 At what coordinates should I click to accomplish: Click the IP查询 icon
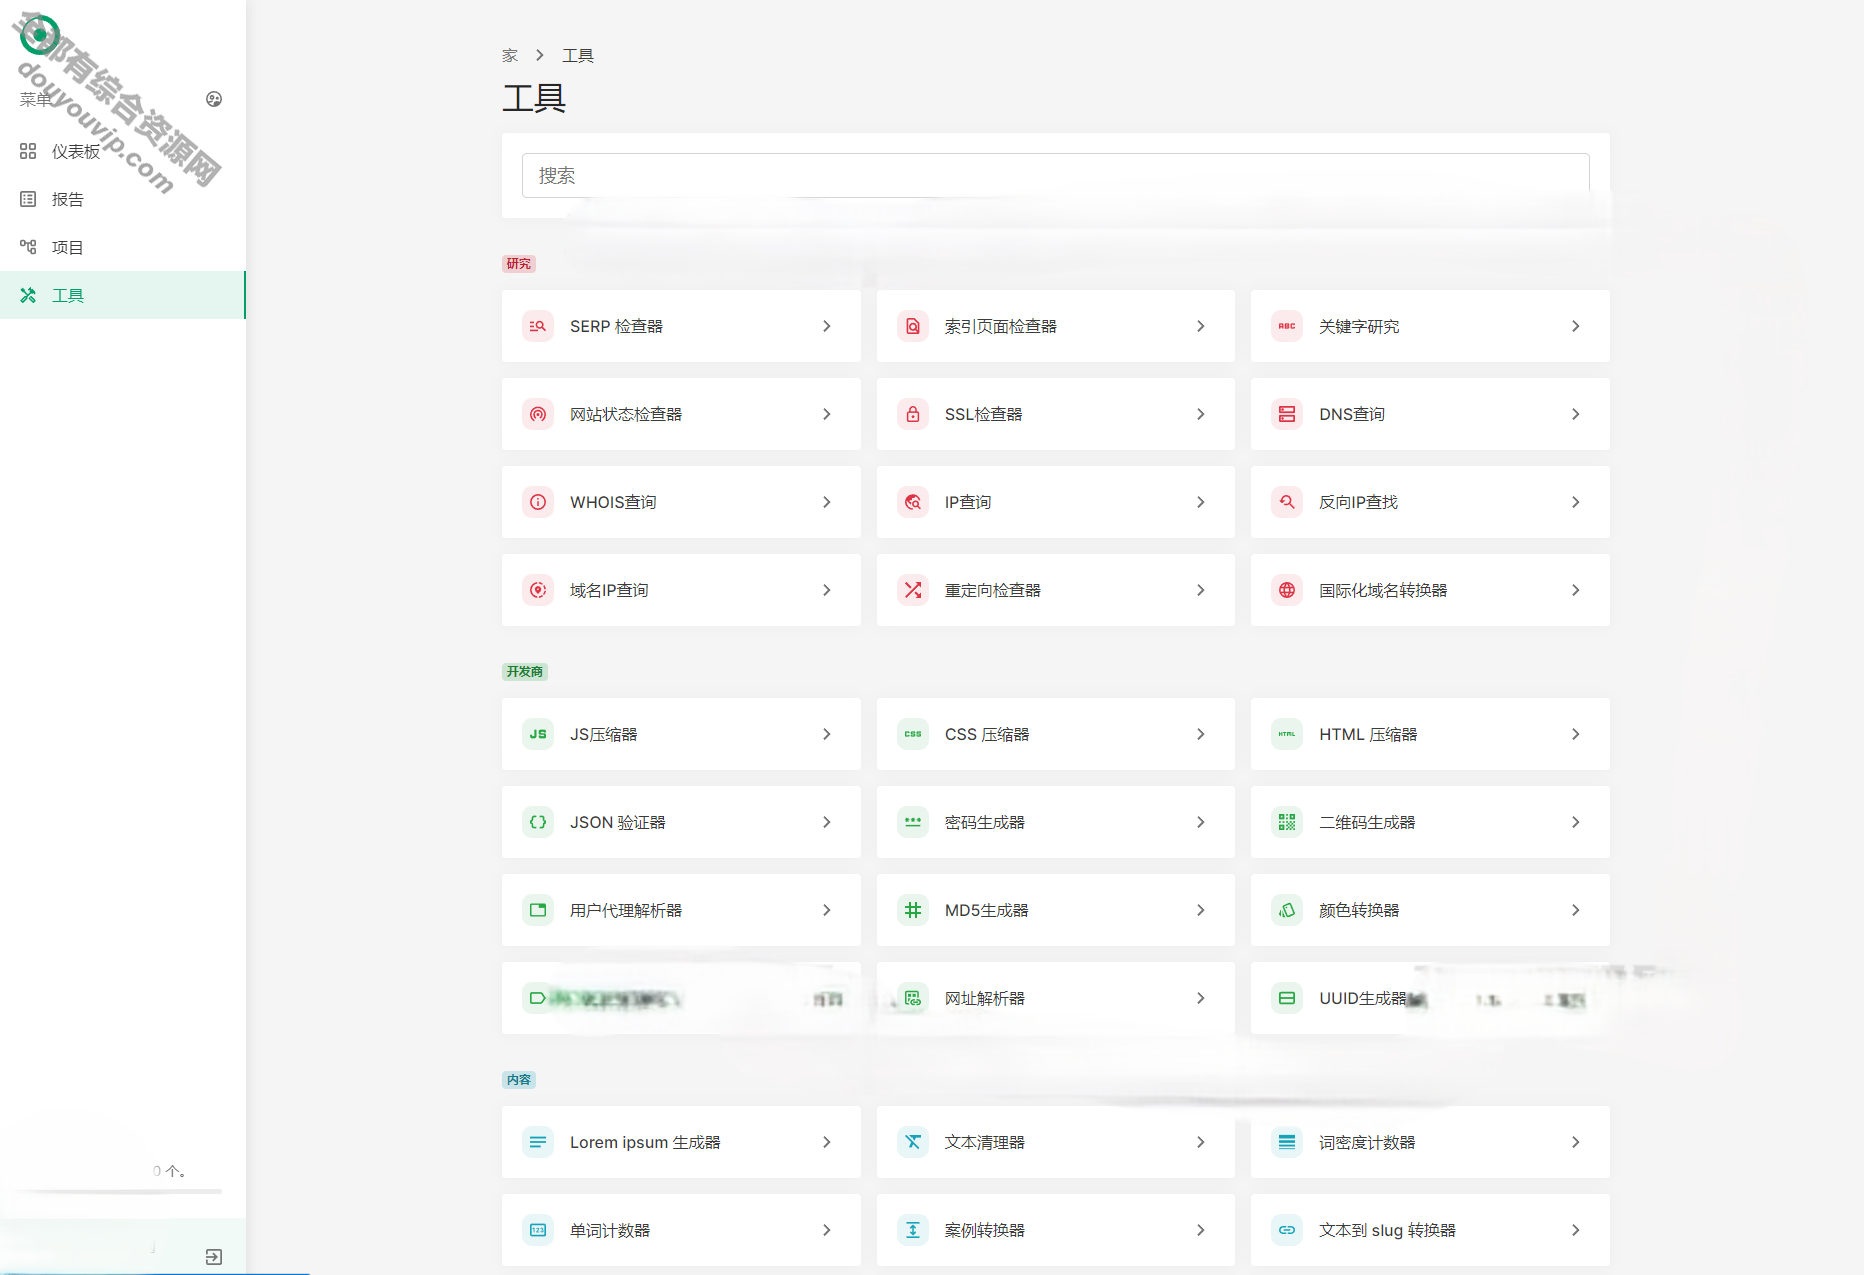[913, 502]
